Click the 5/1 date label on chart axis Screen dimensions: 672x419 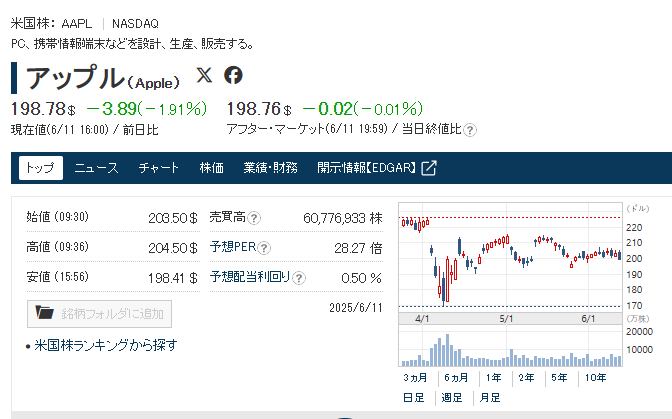click(506, 319)
